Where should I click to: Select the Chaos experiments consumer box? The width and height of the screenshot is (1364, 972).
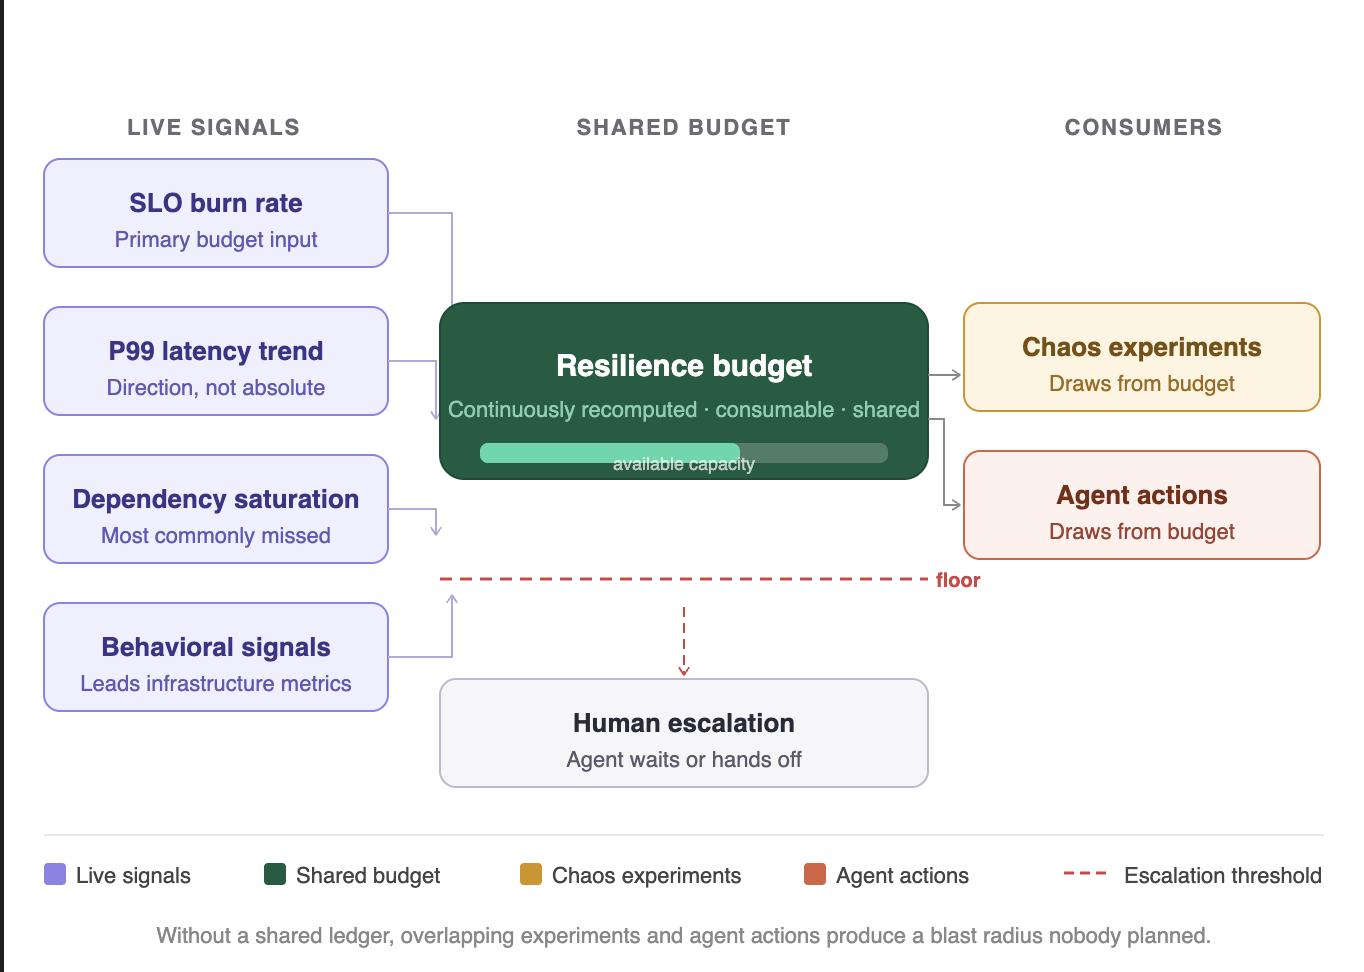pos(1142,357)
